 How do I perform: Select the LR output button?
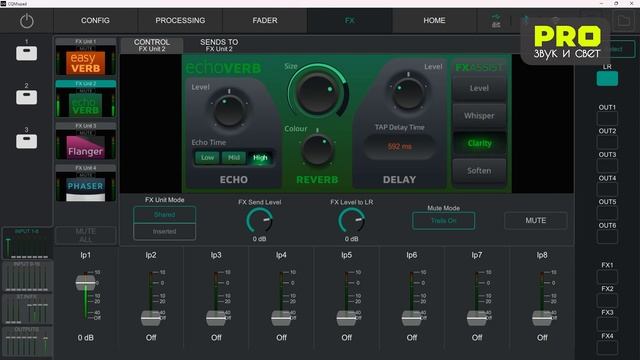click(607, 78)
